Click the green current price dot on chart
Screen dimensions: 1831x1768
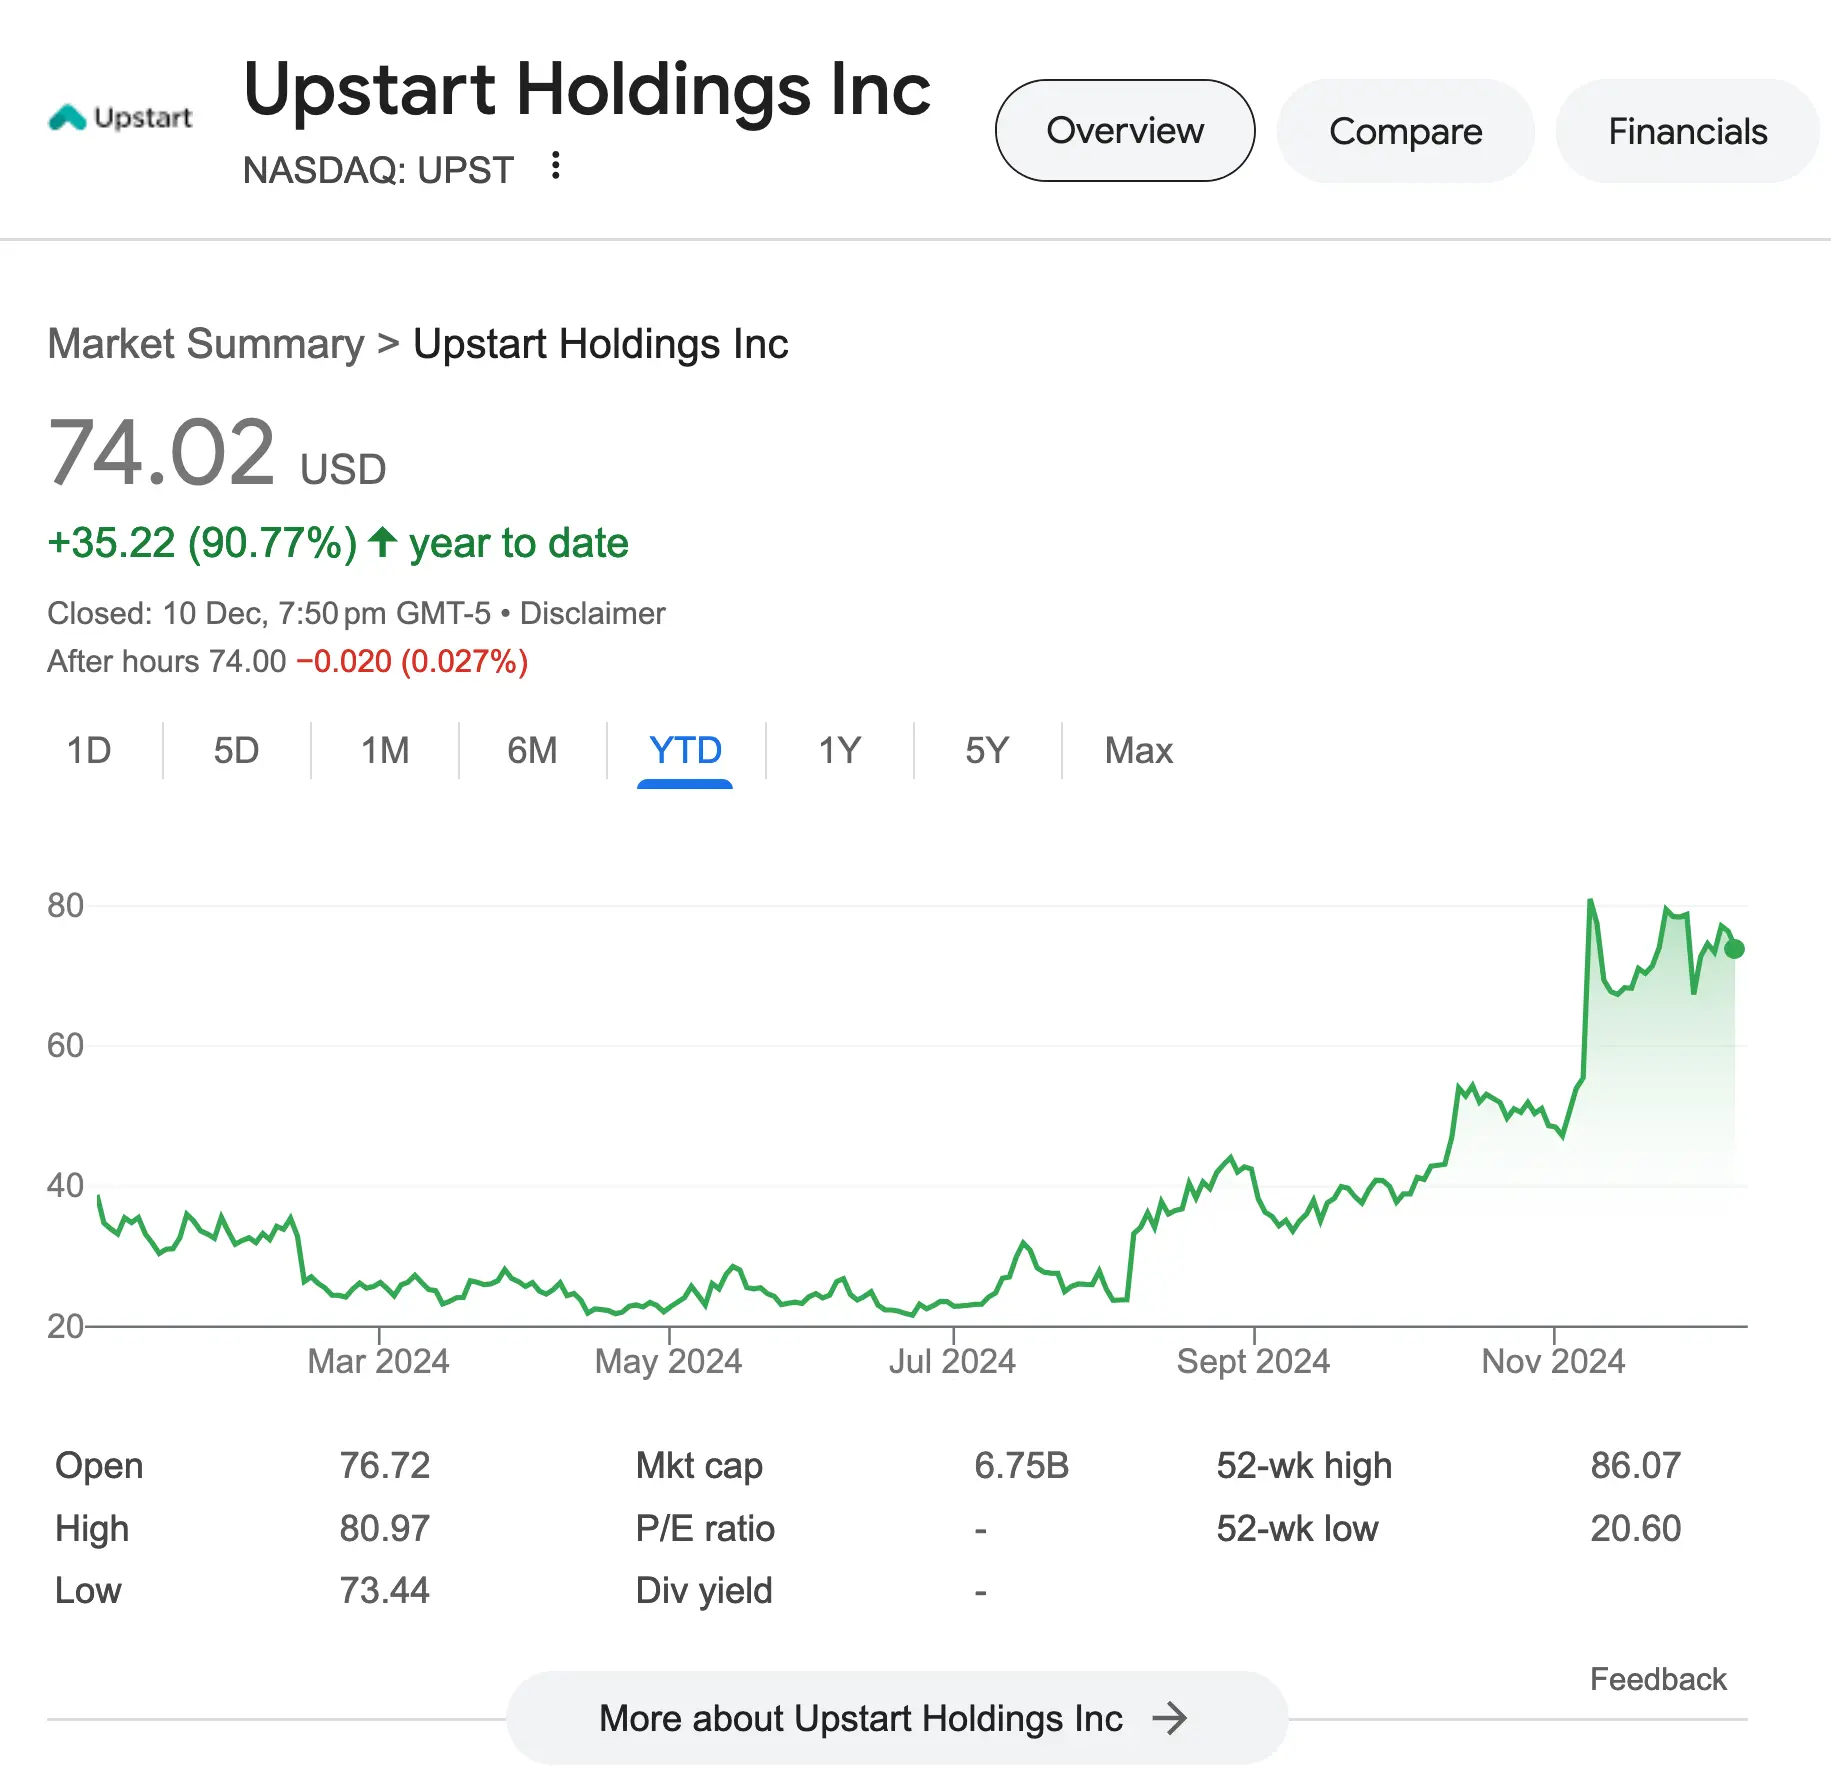coord(1734,949)
